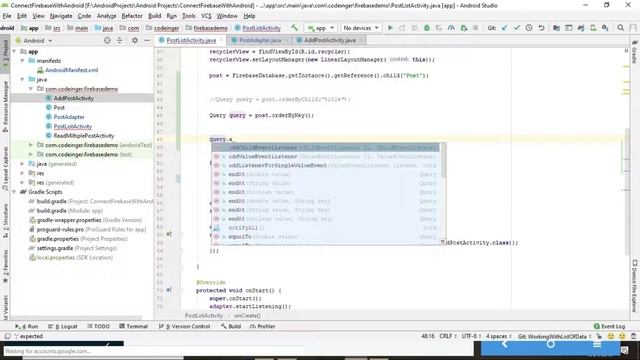640x360 pixels.
Task: Choose addListenerForSingleValueEvent suggestion
Action: (x=326, y=165)
